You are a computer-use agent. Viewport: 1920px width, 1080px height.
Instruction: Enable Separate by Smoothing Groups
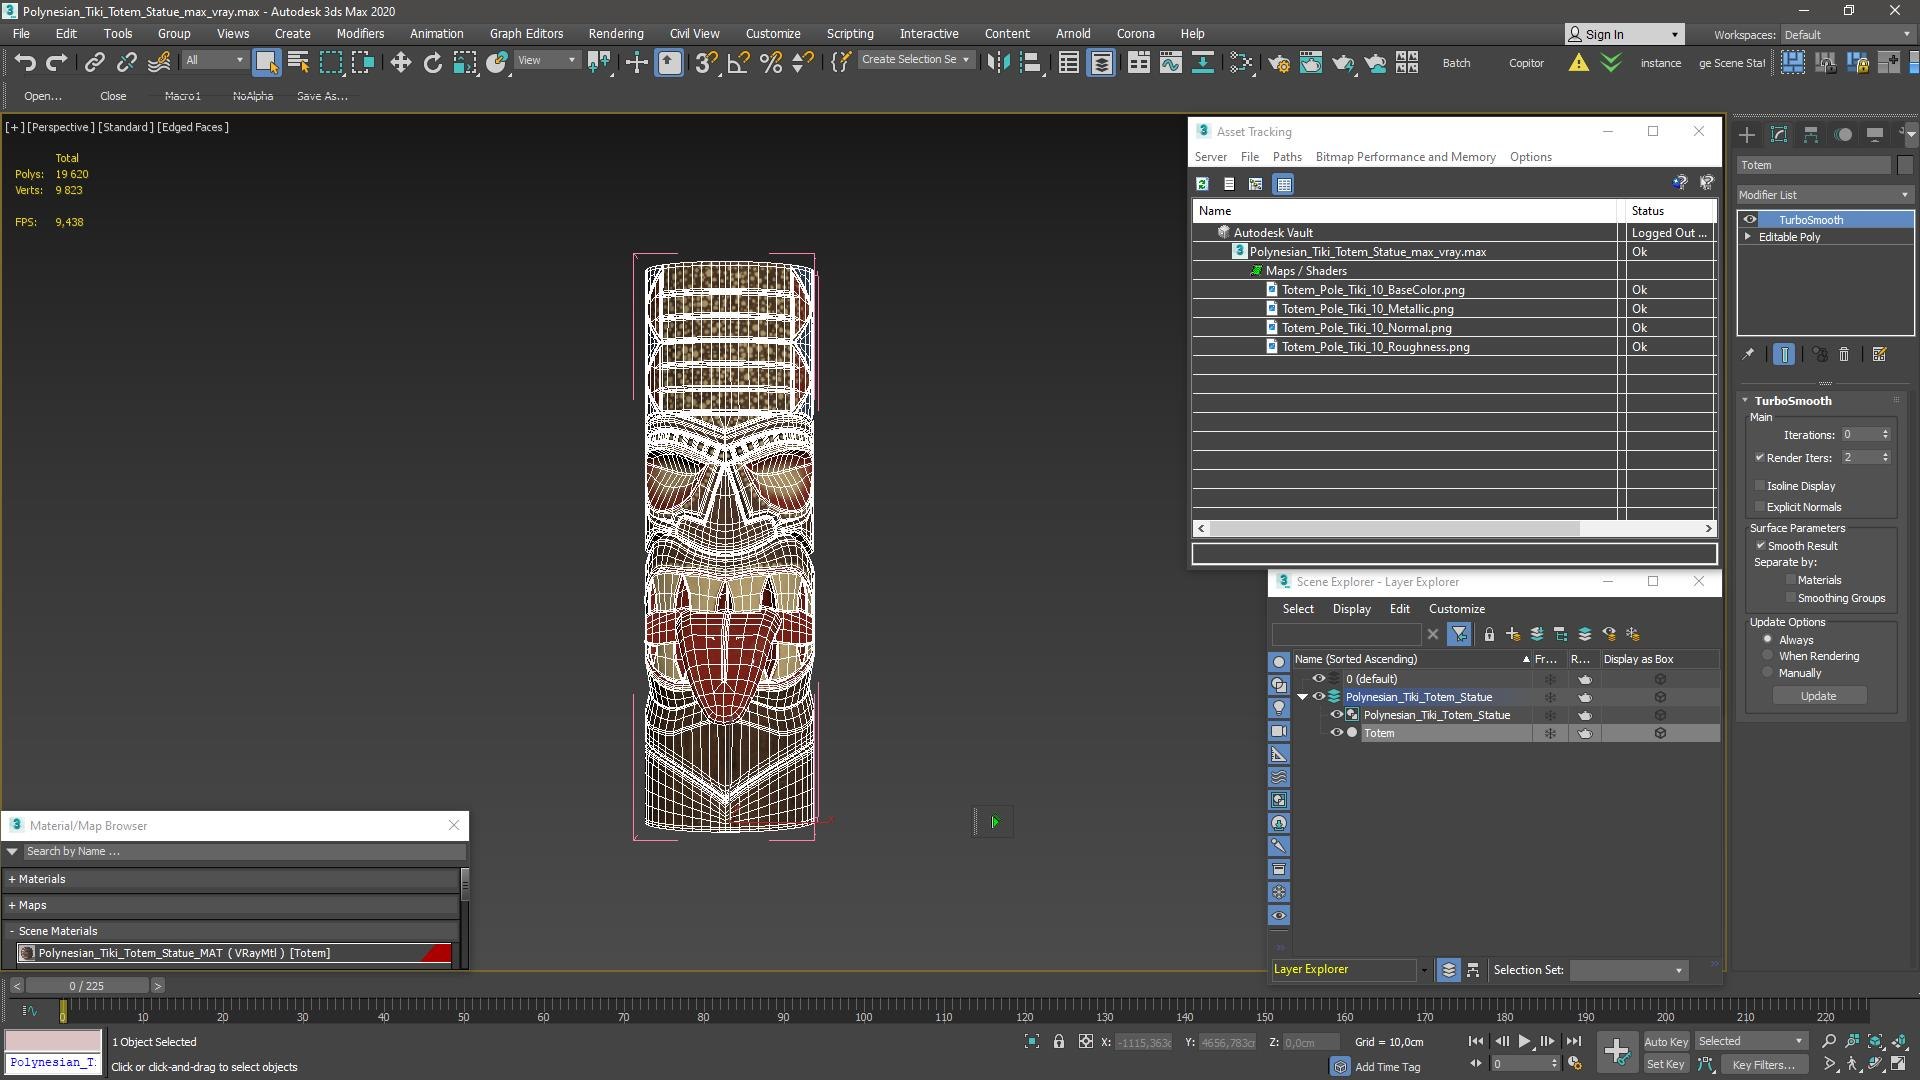tap(1790, 598)
